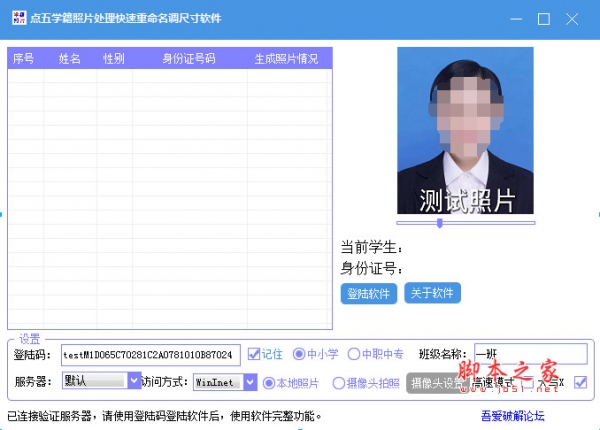Open the 关于软件 about dialog

point(432,293)
